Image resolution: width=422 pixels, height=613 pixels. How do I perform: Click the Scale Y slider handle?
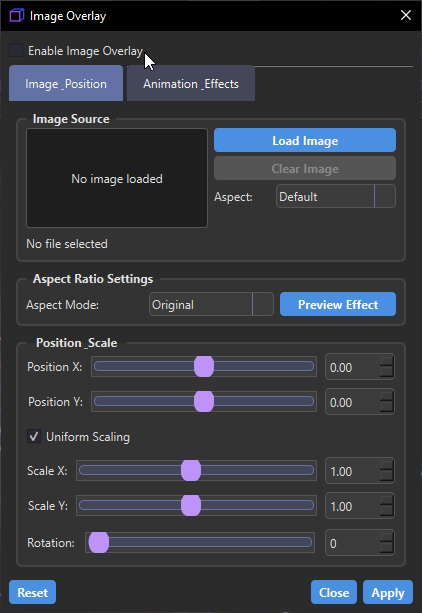(x=191, y=505)
